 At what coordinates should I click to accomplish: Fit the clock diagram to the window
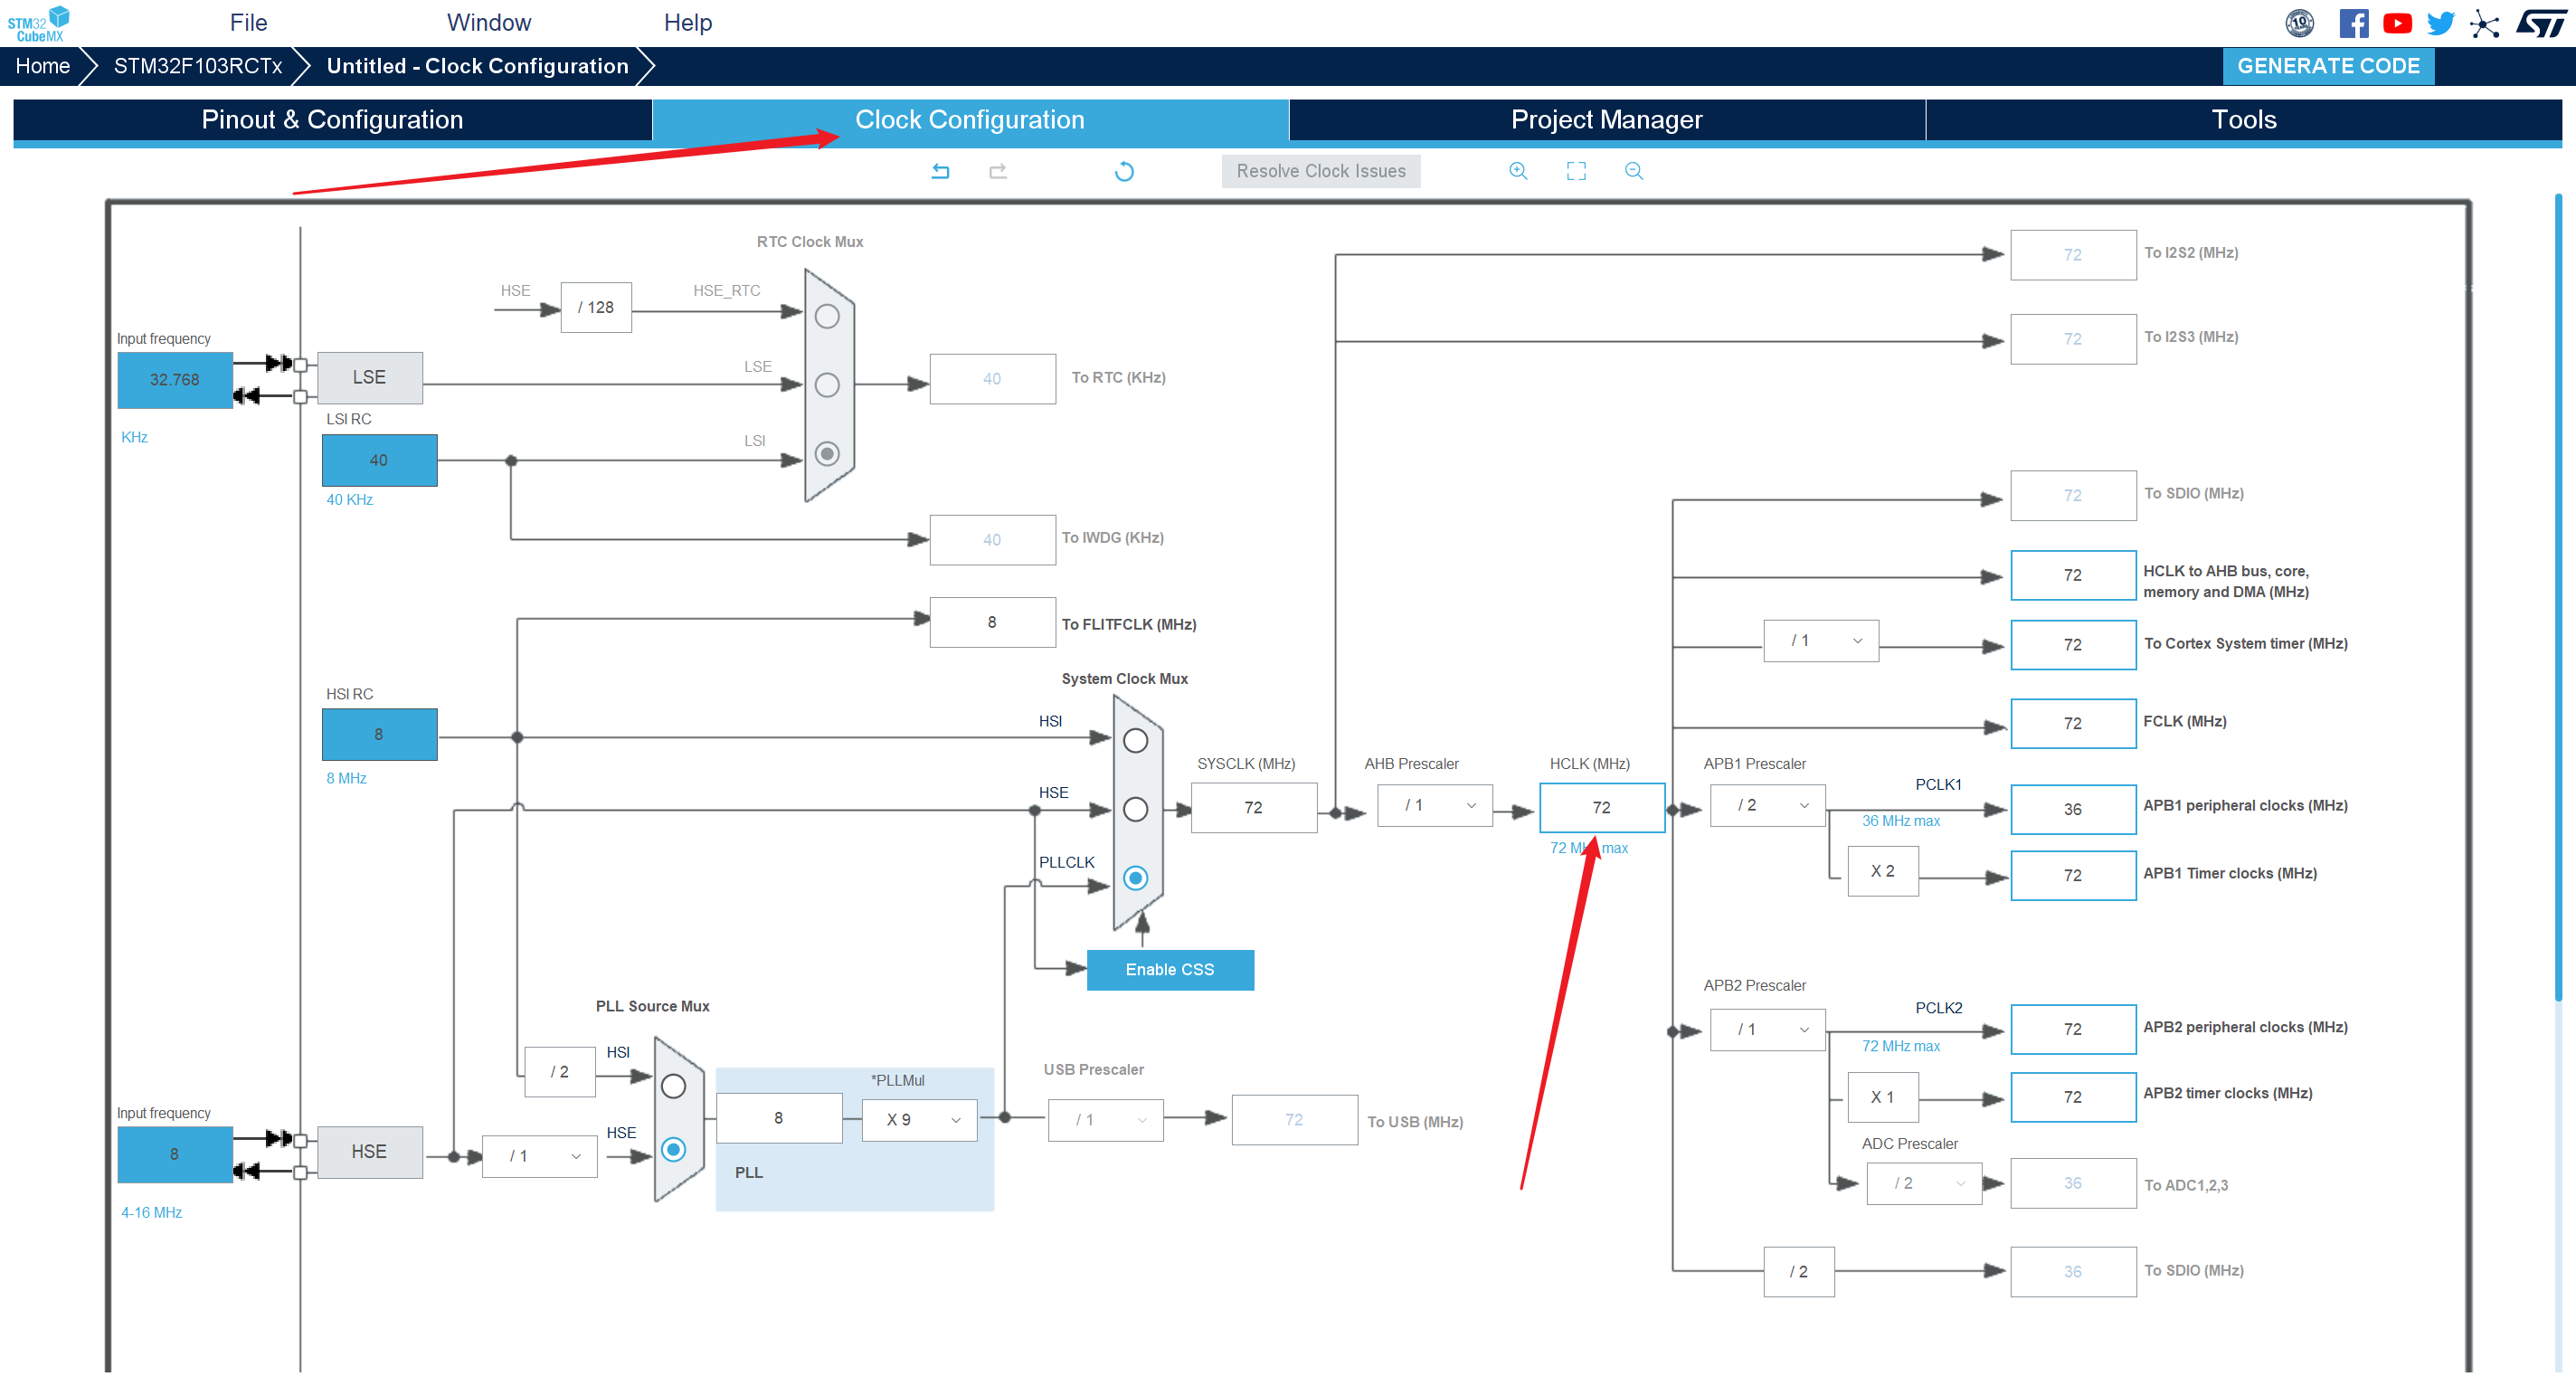coord(1576,171)
